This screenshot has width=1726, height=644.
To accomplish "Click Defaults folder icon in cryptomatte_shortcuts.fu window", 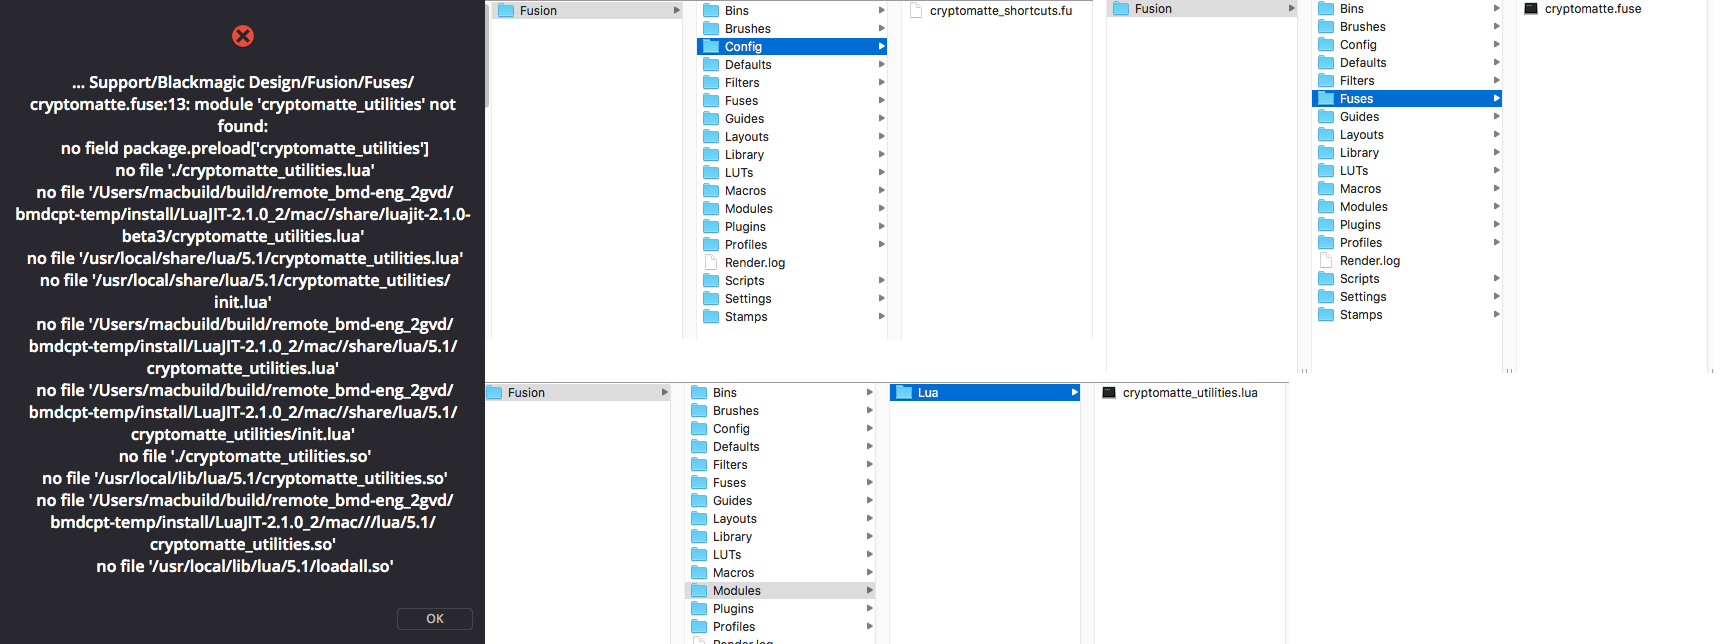I will [711, 65].
